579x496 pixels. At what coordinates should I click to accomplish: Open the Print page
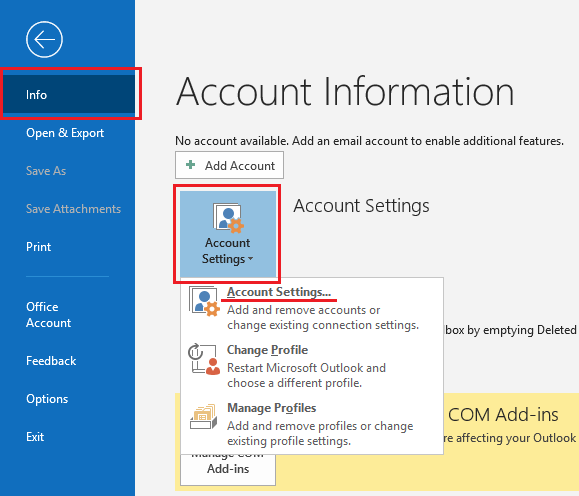click(x=38, y=247)
